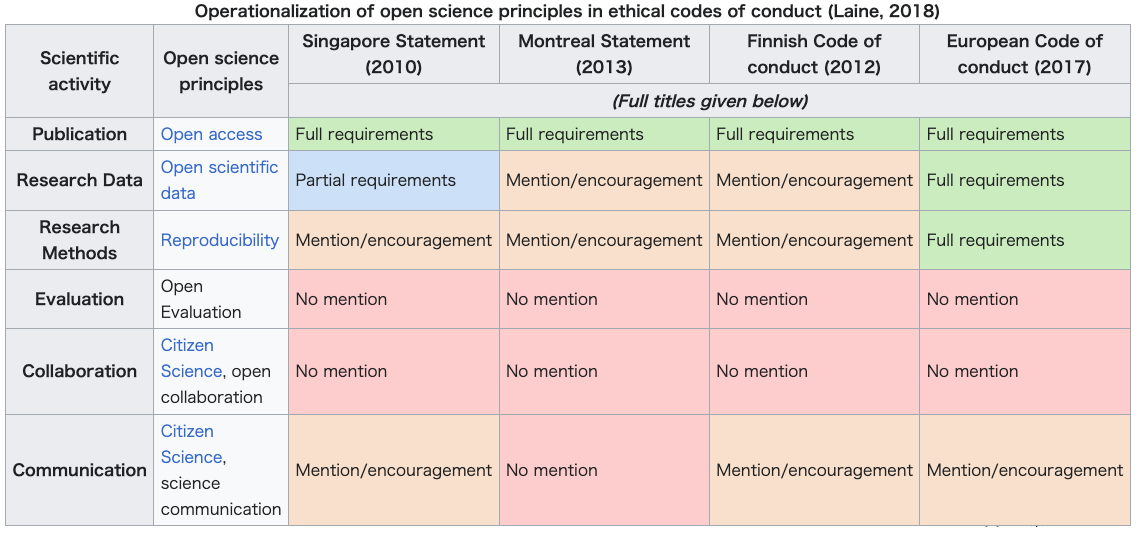Click the Finnish Code of conduct (2012) header

[x=814, y=54]
